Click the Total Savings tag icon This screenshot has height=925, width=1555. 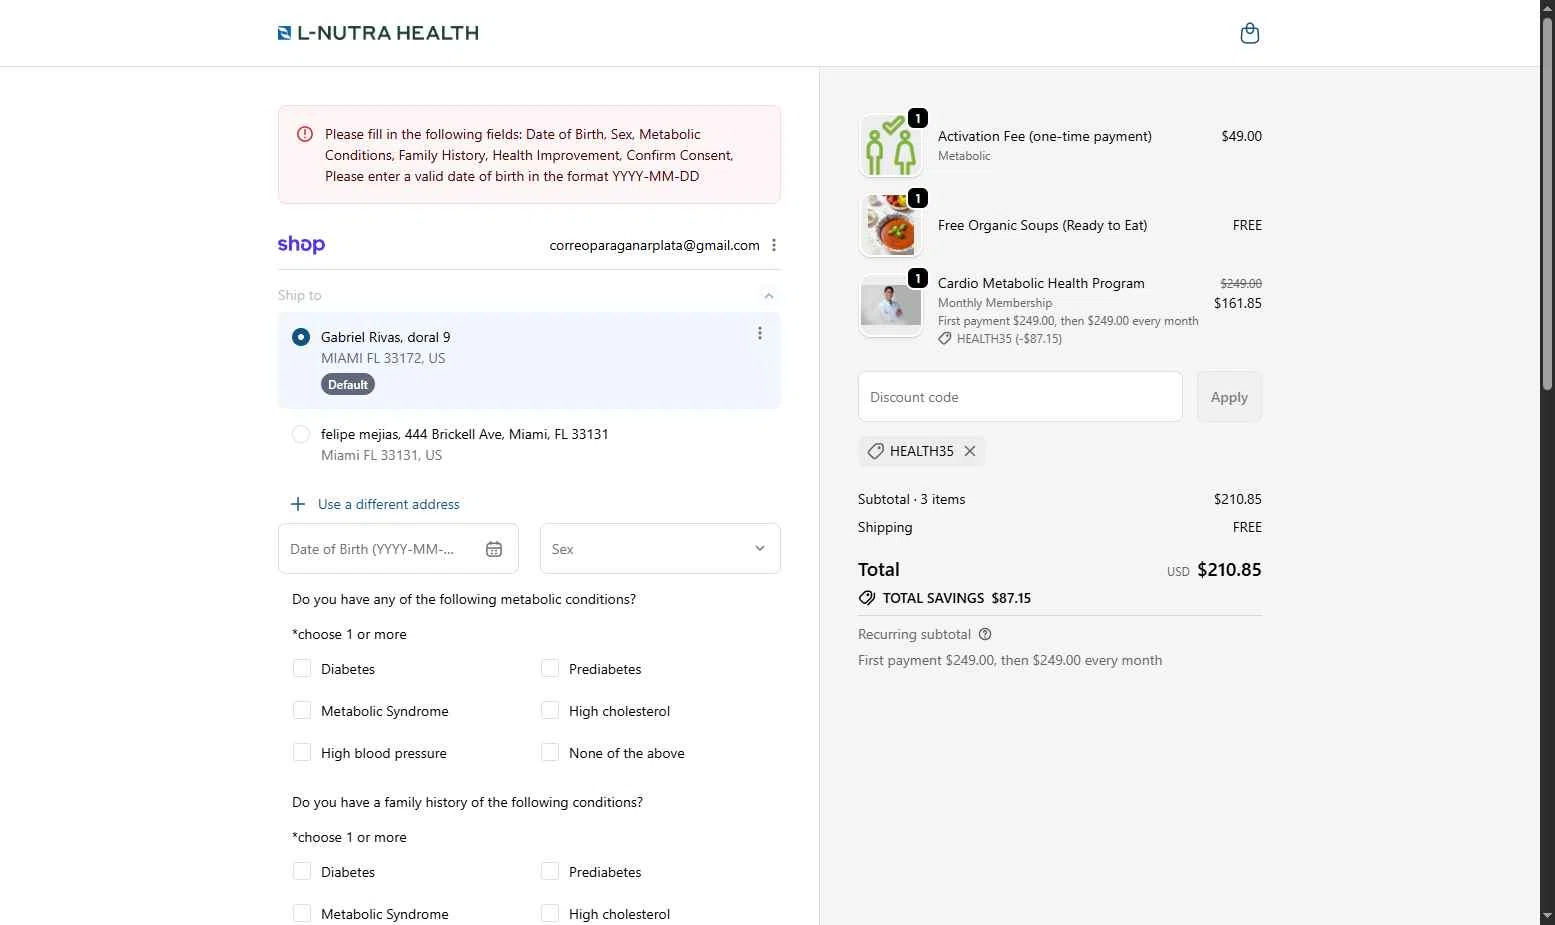pyautogui.click(x=867, y=598)
